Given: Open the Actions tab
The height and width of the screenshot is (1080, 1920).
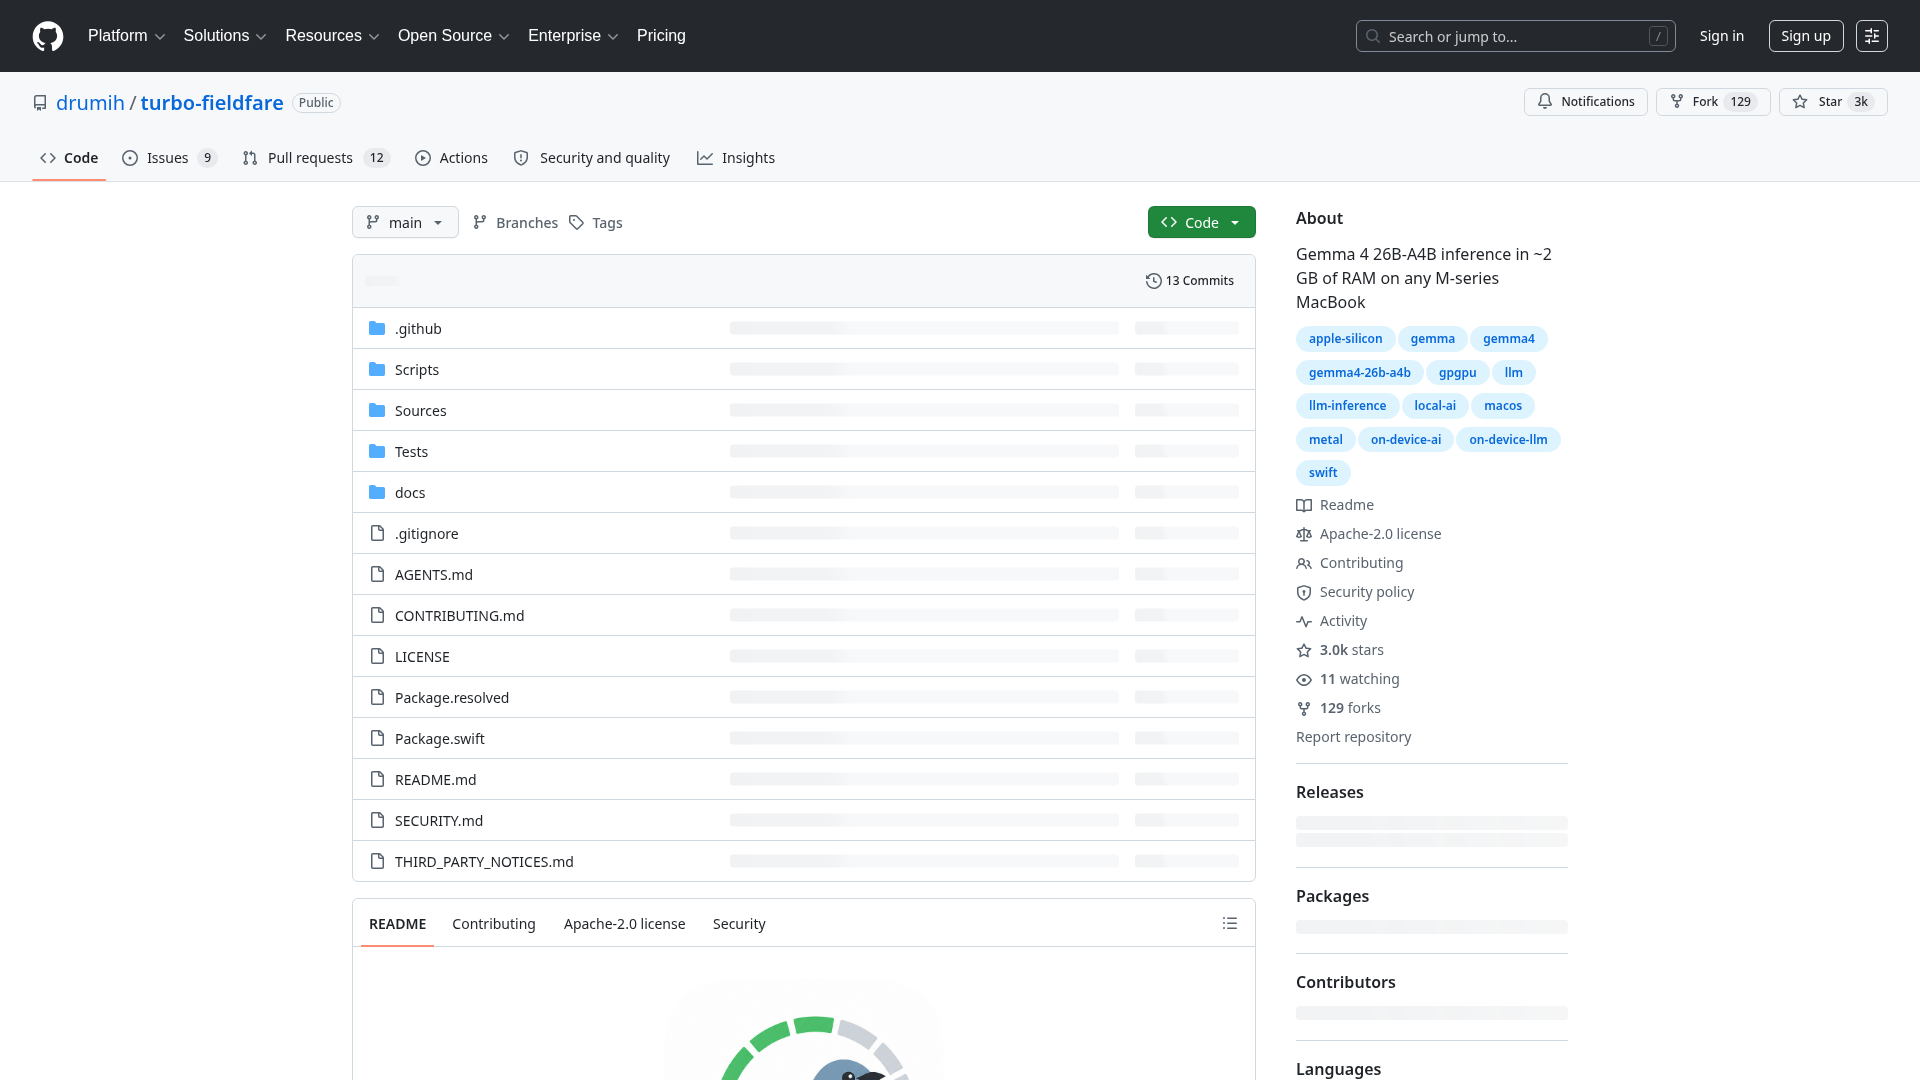Looking at the screenshot, I should coord(451,158).
